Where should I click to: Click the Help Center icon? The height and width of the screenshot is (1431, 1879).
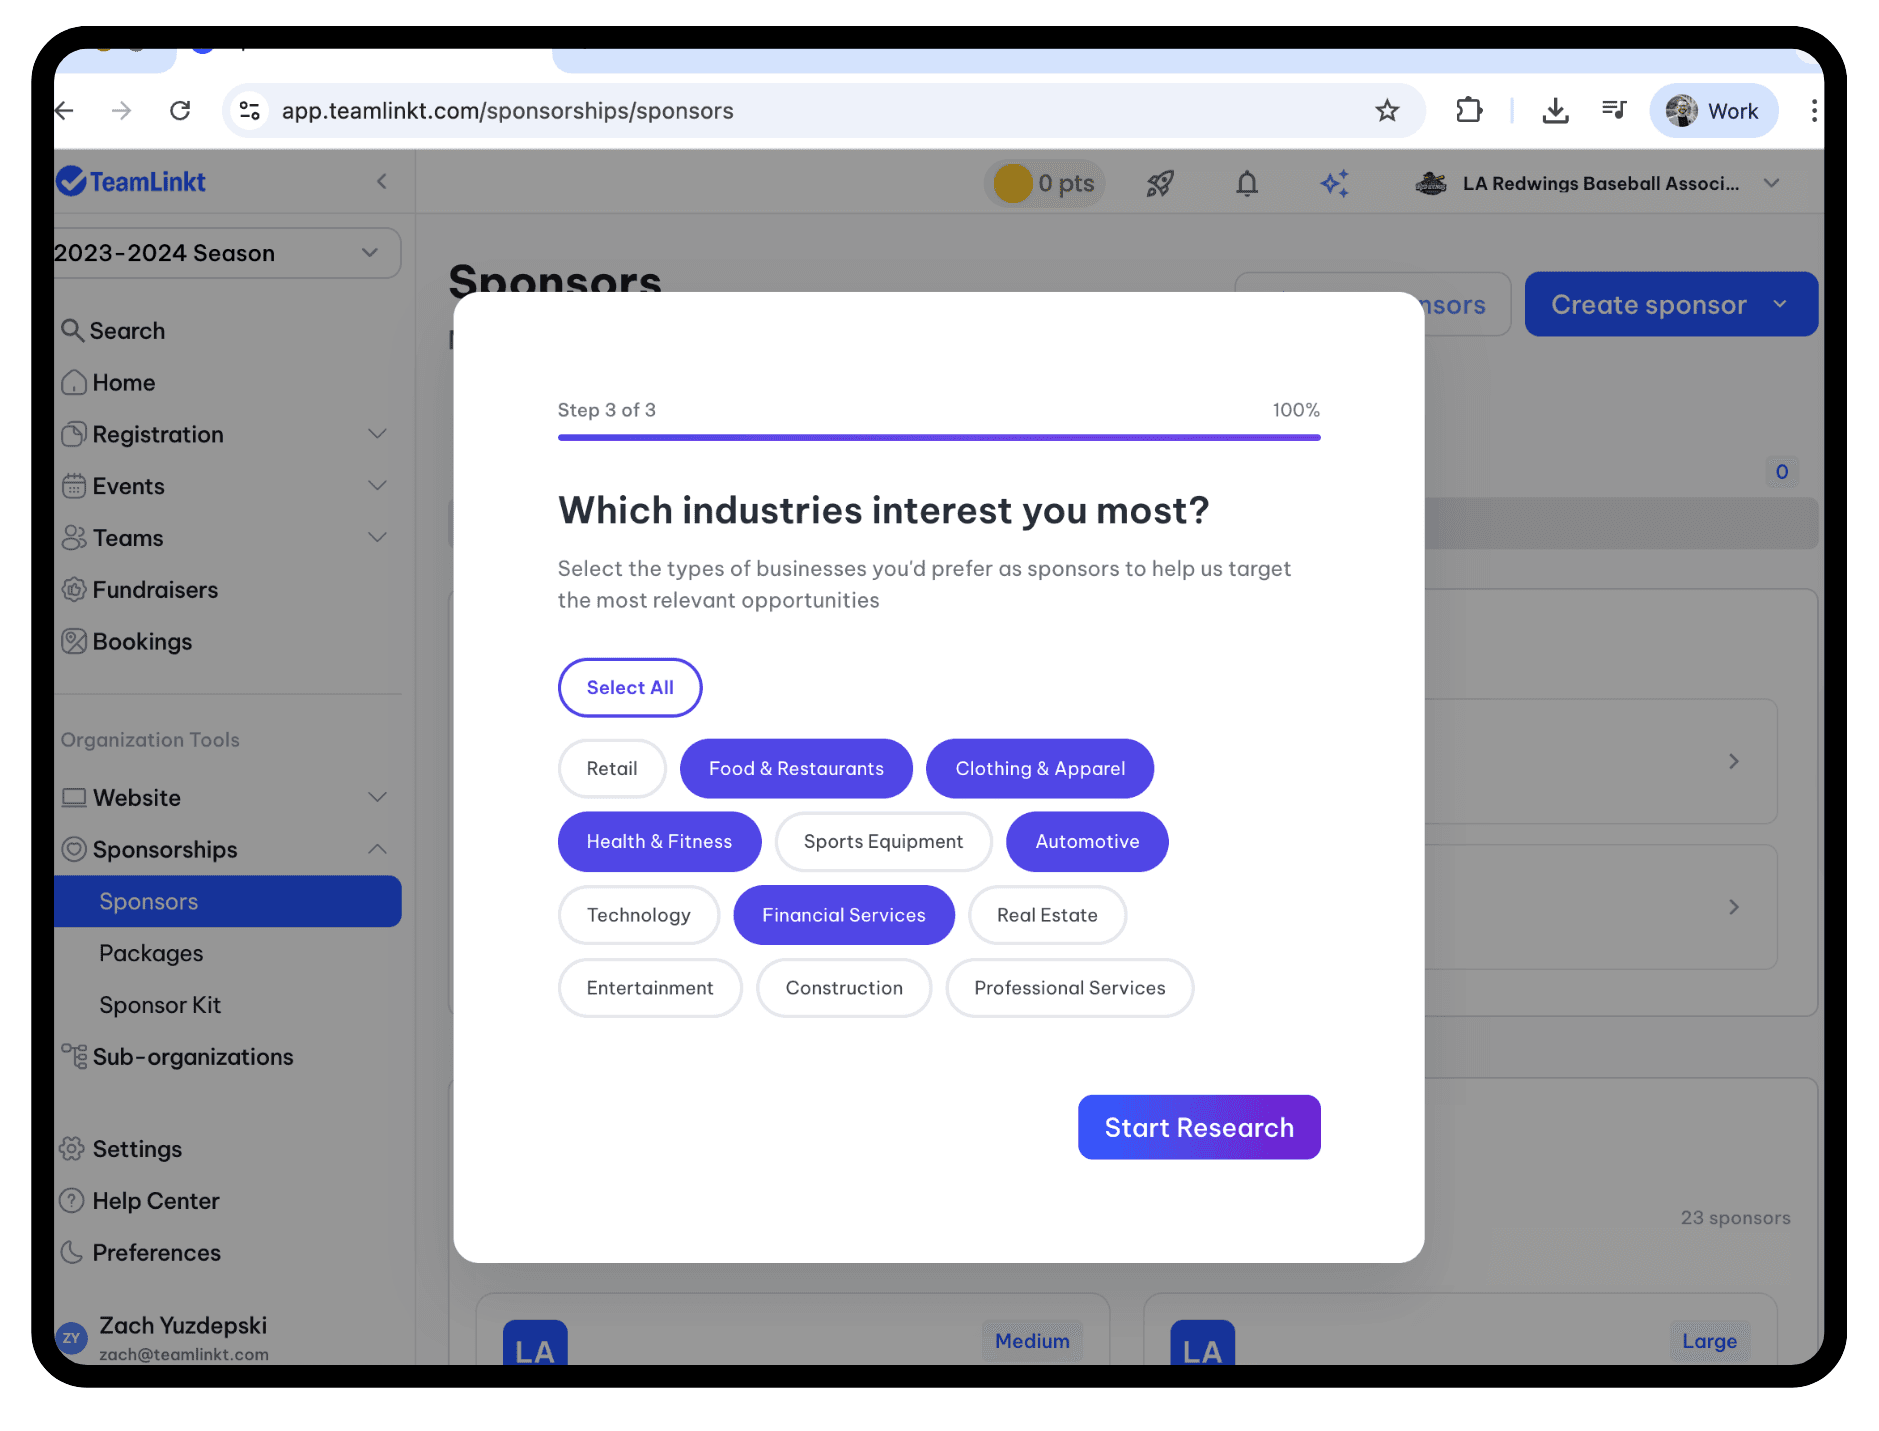74,1200
